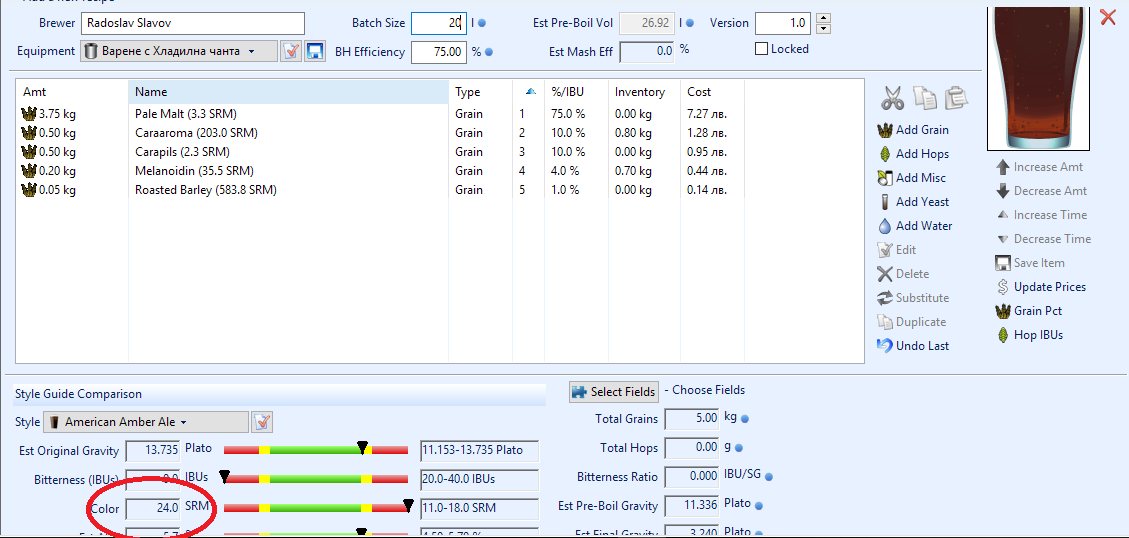
Task: Click the Add Grain icon
Action: click(x=885, y=130)
